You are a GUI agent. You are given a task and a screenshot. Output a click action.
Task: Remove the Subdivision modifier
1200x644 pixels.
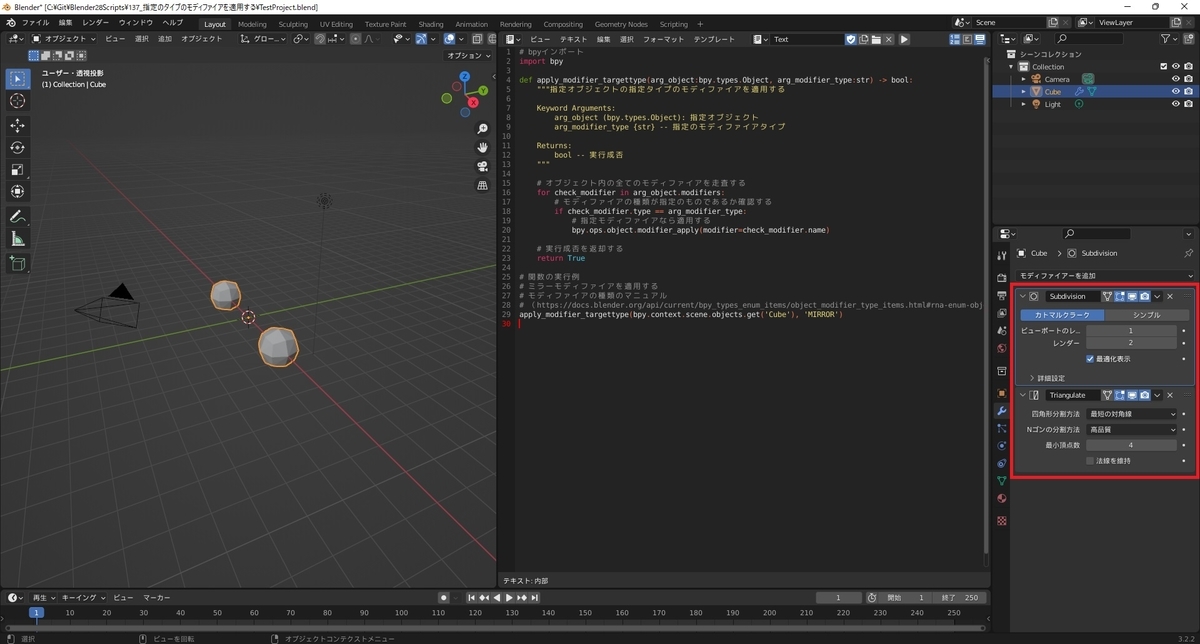(x=1170, y=296)
